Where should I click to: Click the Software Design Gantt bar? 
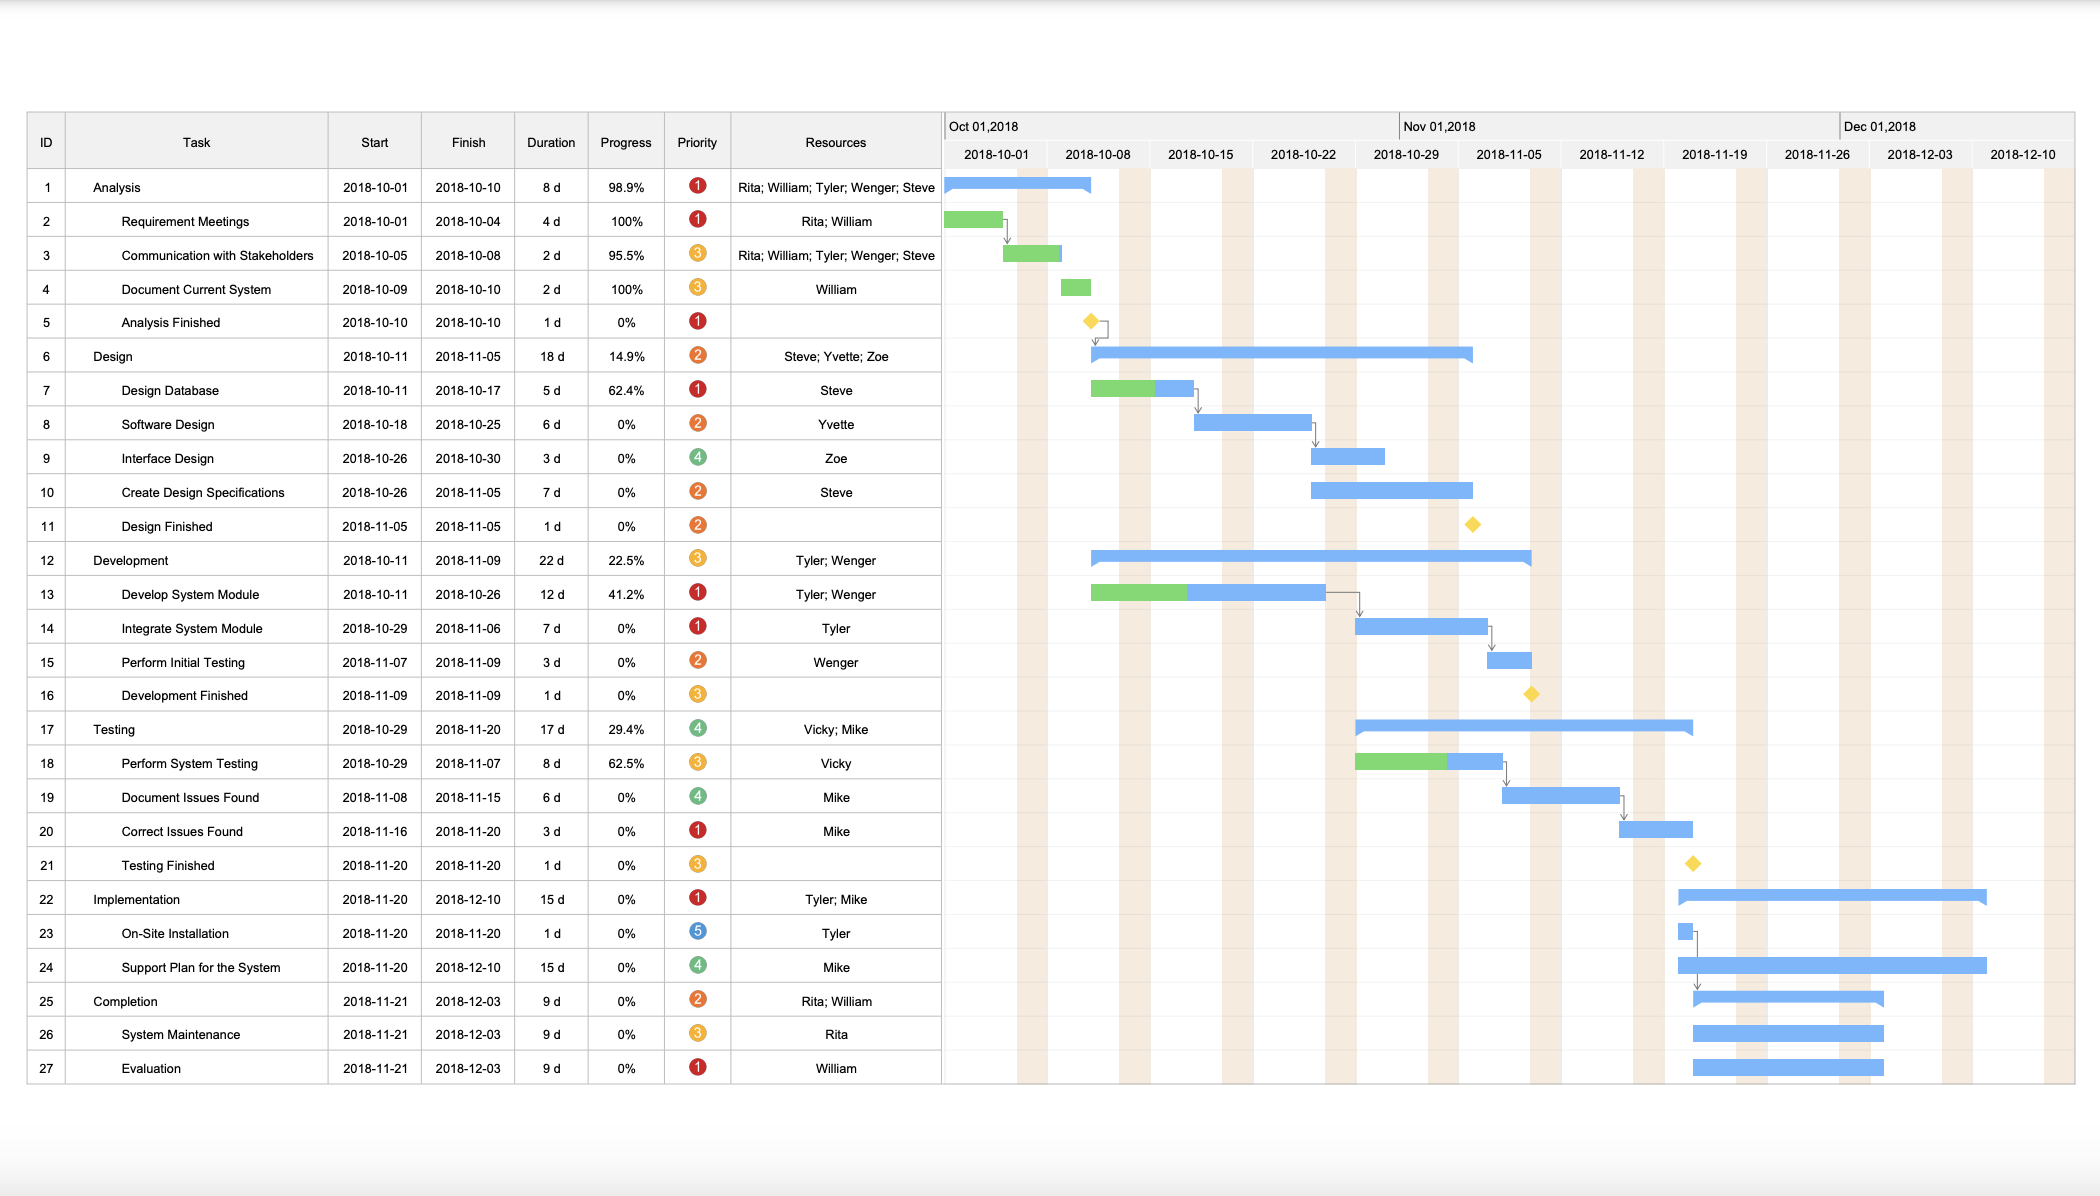click(1252, 423)
